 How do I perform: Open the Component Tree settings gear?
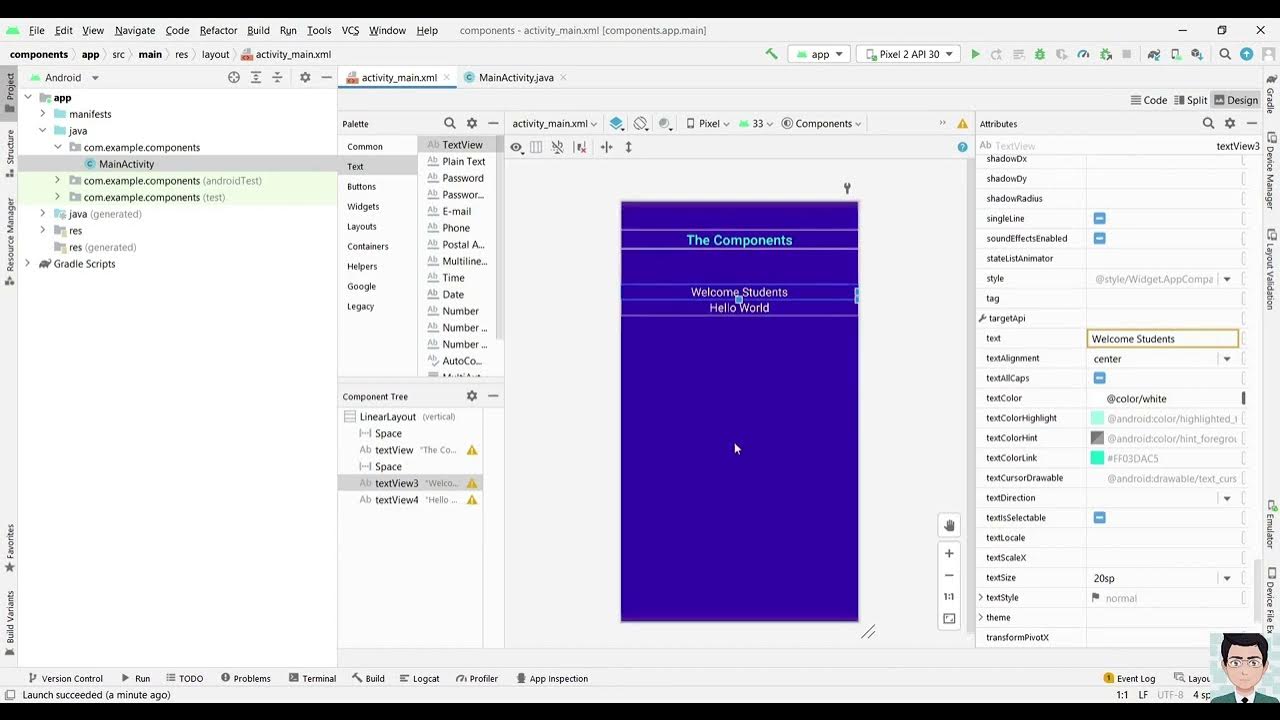pos(472,396)
